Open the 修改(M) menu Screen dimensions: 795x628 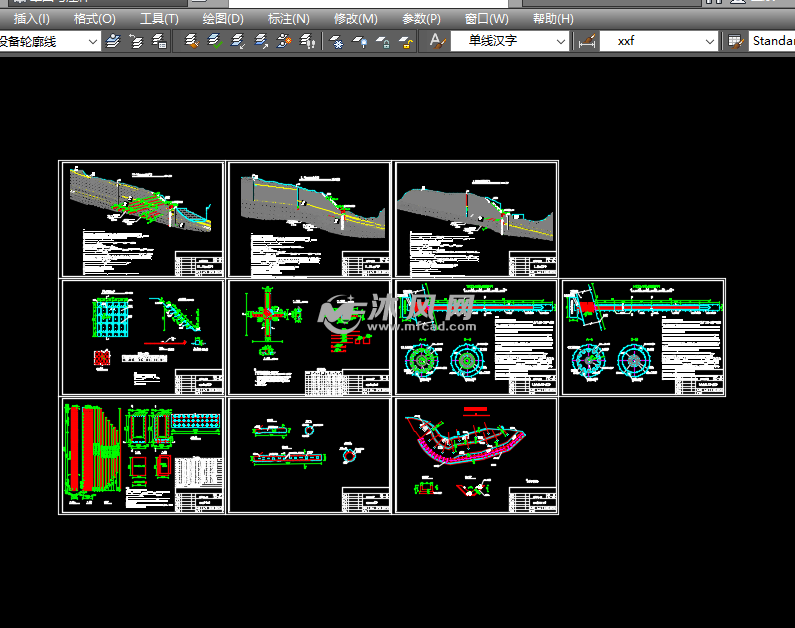356,18
